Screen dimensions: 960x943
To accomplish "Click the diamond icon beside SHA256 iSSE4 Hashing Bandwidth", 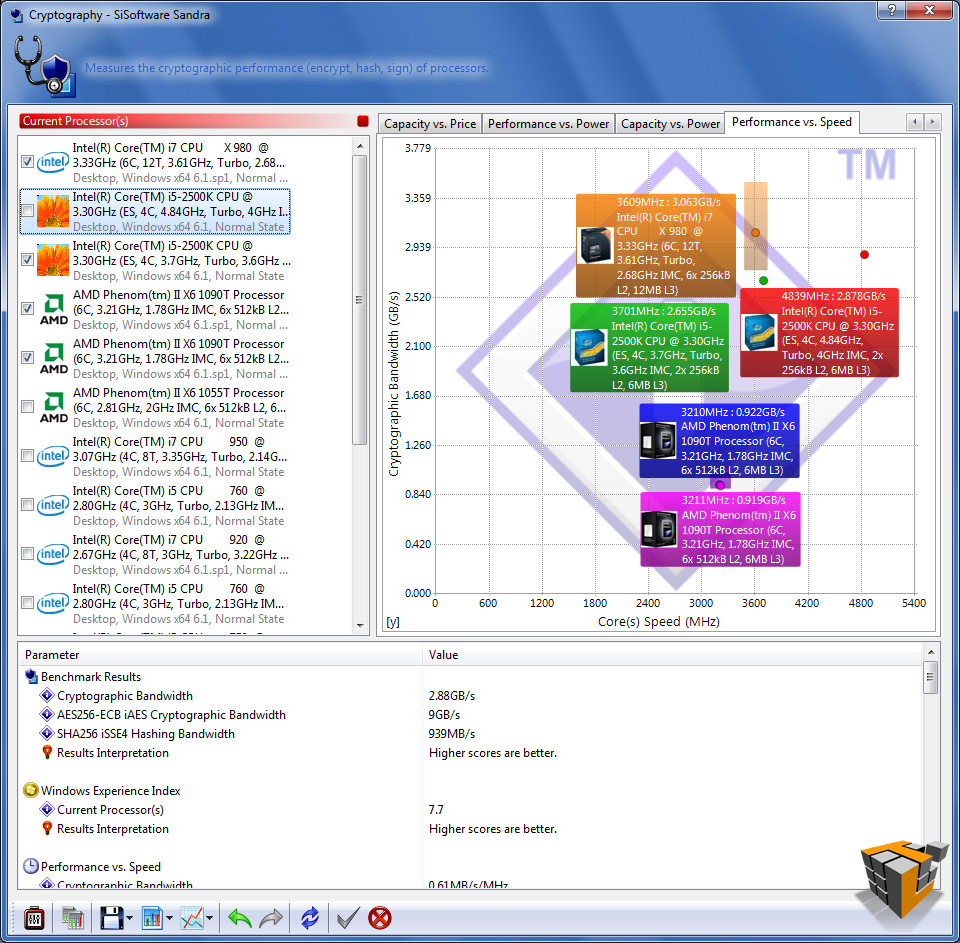I will [47, 733].
